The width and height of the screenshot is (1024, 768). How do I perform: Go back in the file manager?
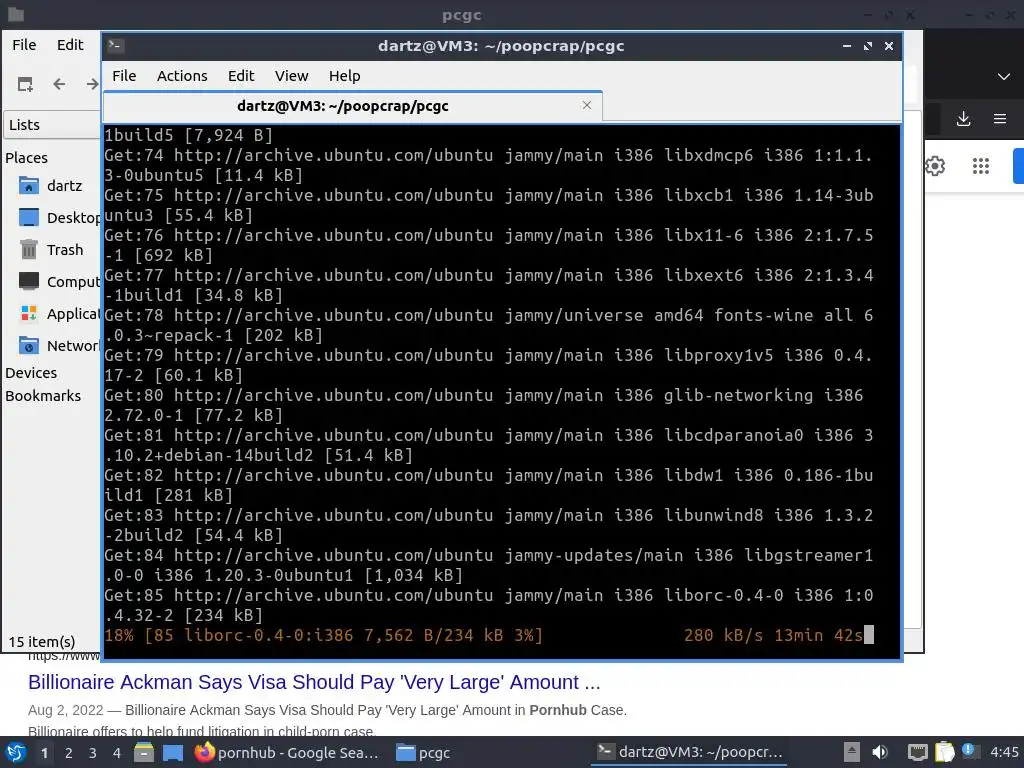tap(59, 84)
